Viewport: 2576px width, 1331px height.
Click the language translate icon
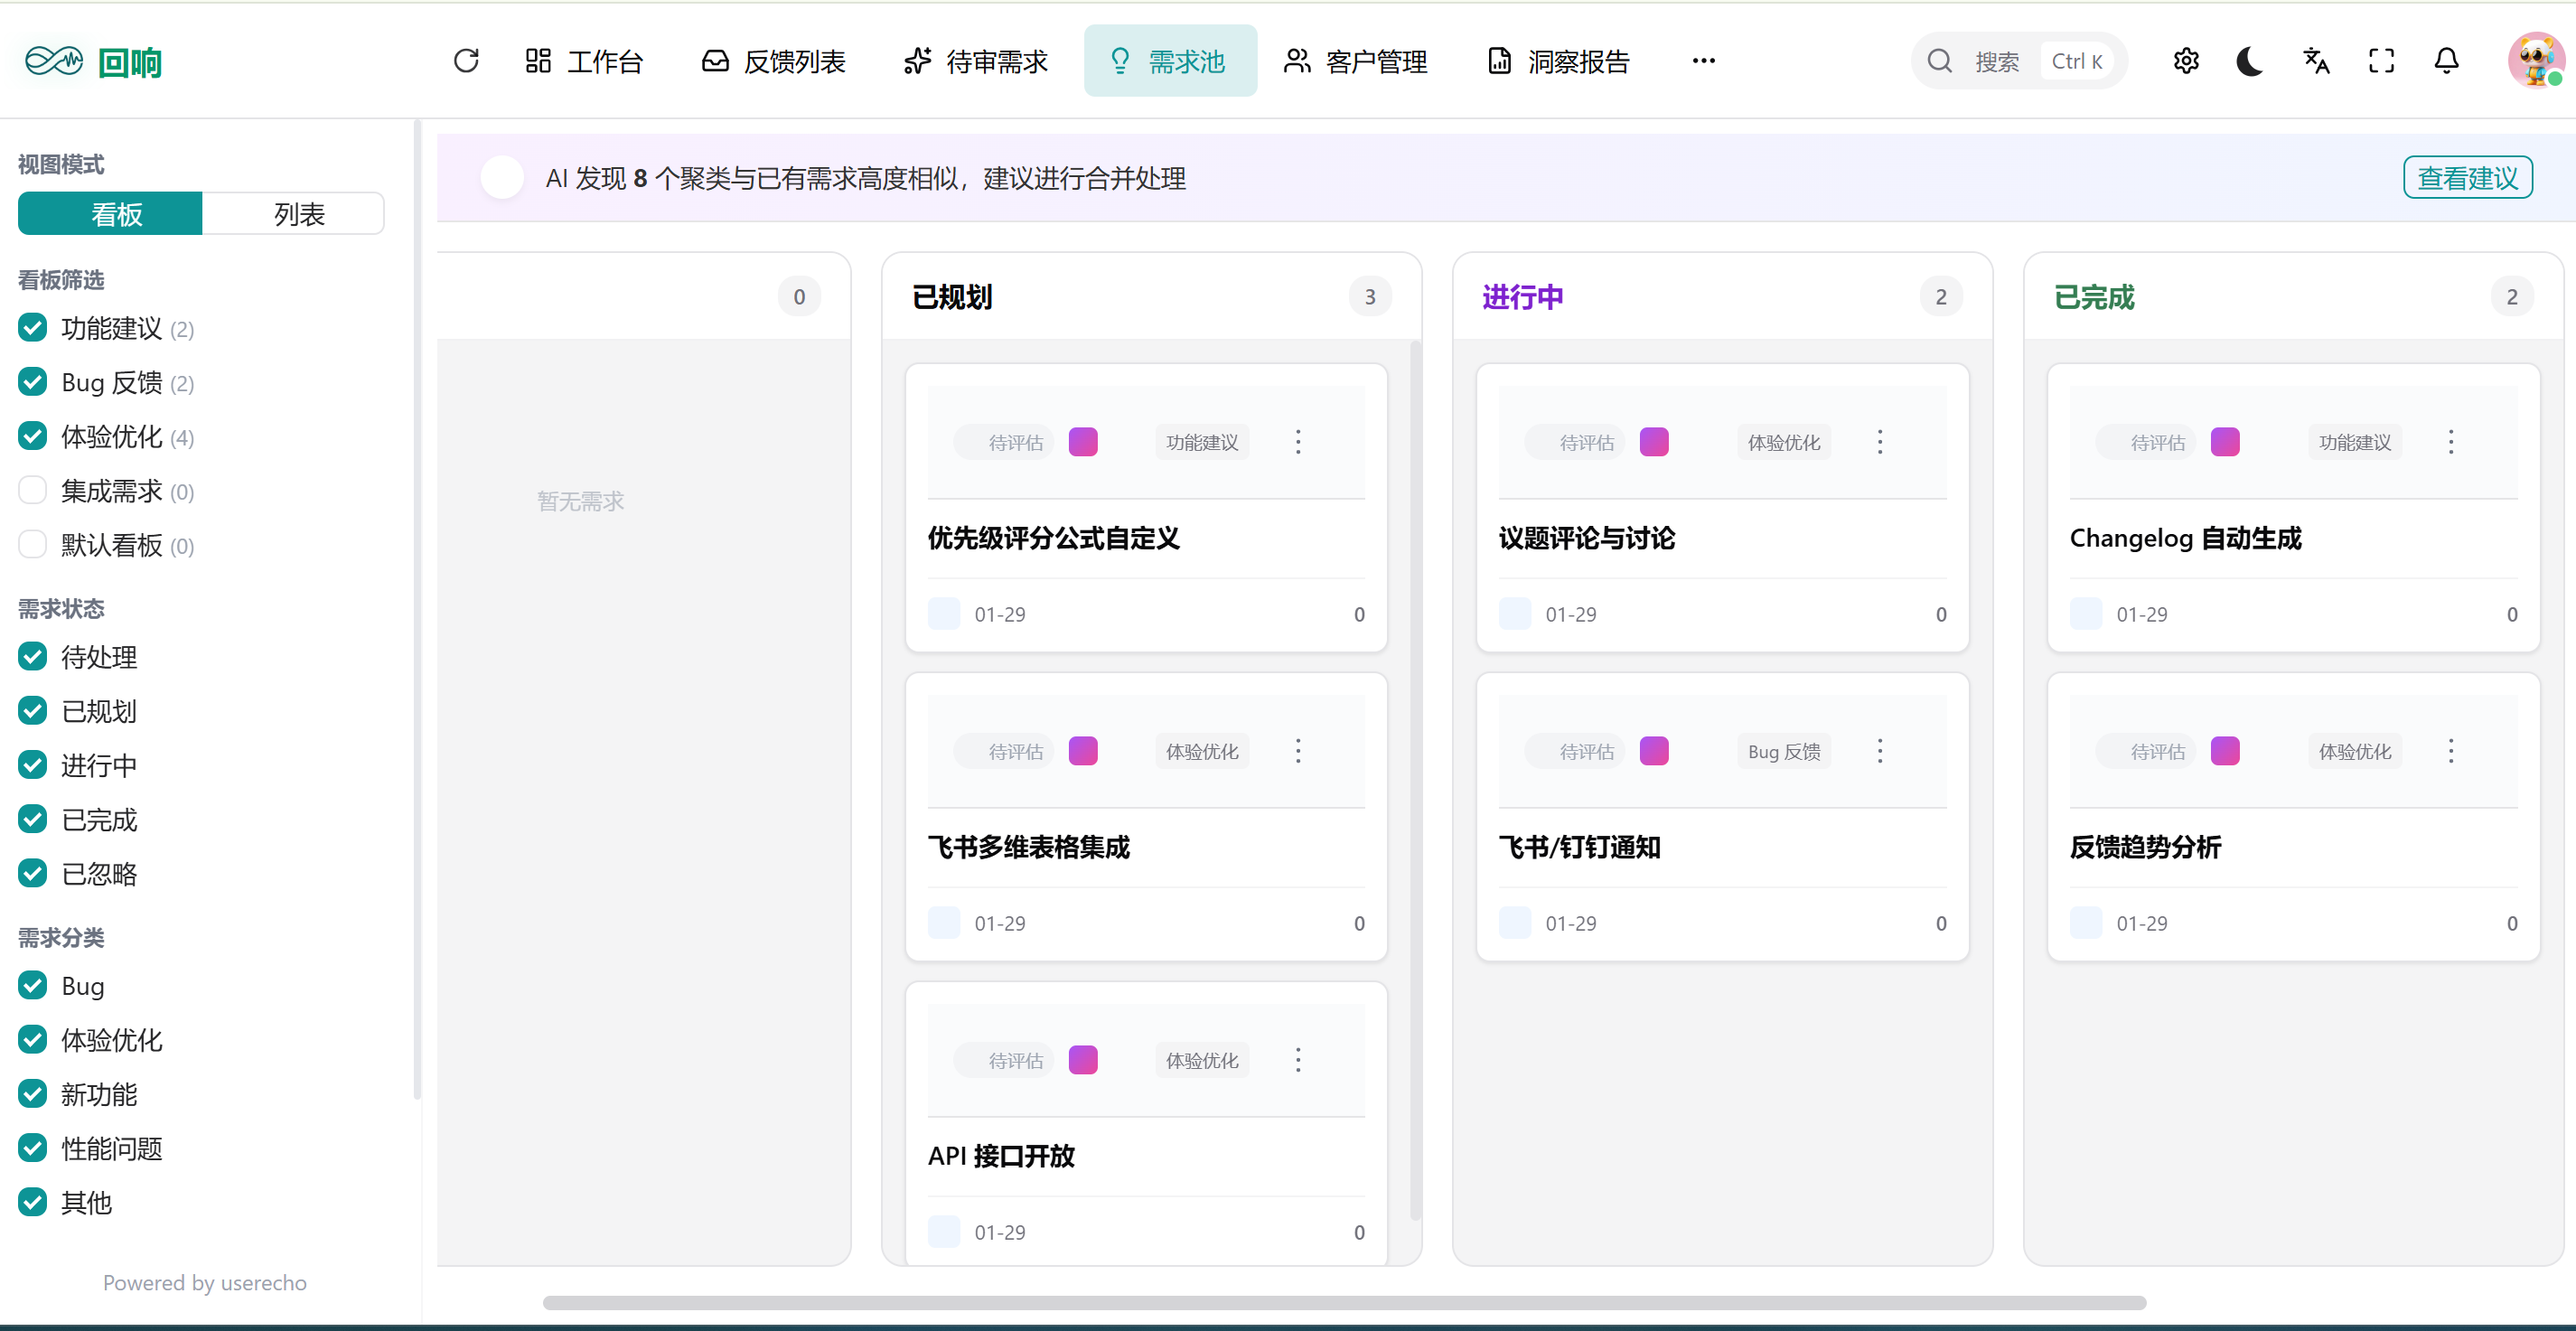[x=2316, y=61]
